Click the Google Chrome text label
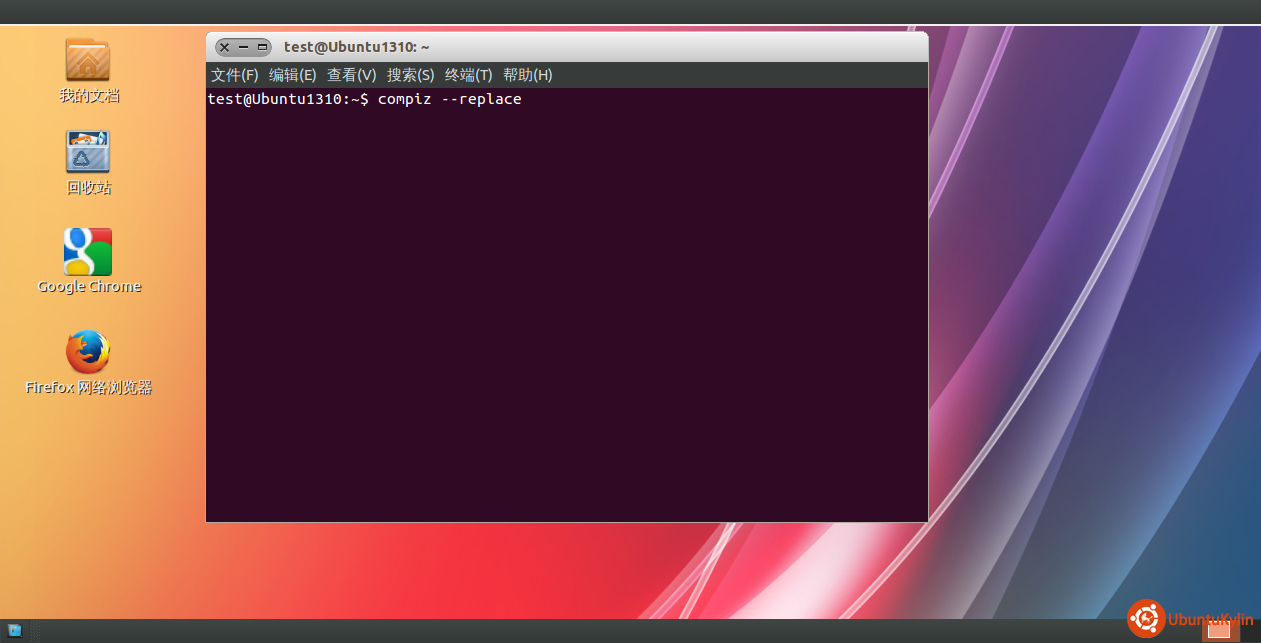This screenshot has width=1261, height=643. 89,287
